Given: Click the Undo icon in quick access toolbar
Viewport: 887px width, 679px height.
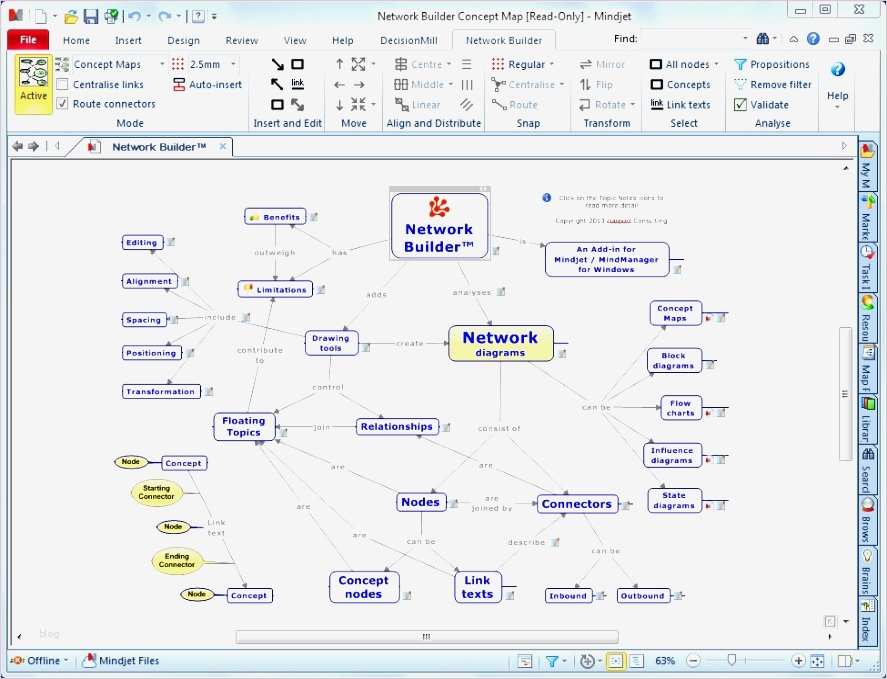Looking at the screenshot, I should (x=134, y=16).
